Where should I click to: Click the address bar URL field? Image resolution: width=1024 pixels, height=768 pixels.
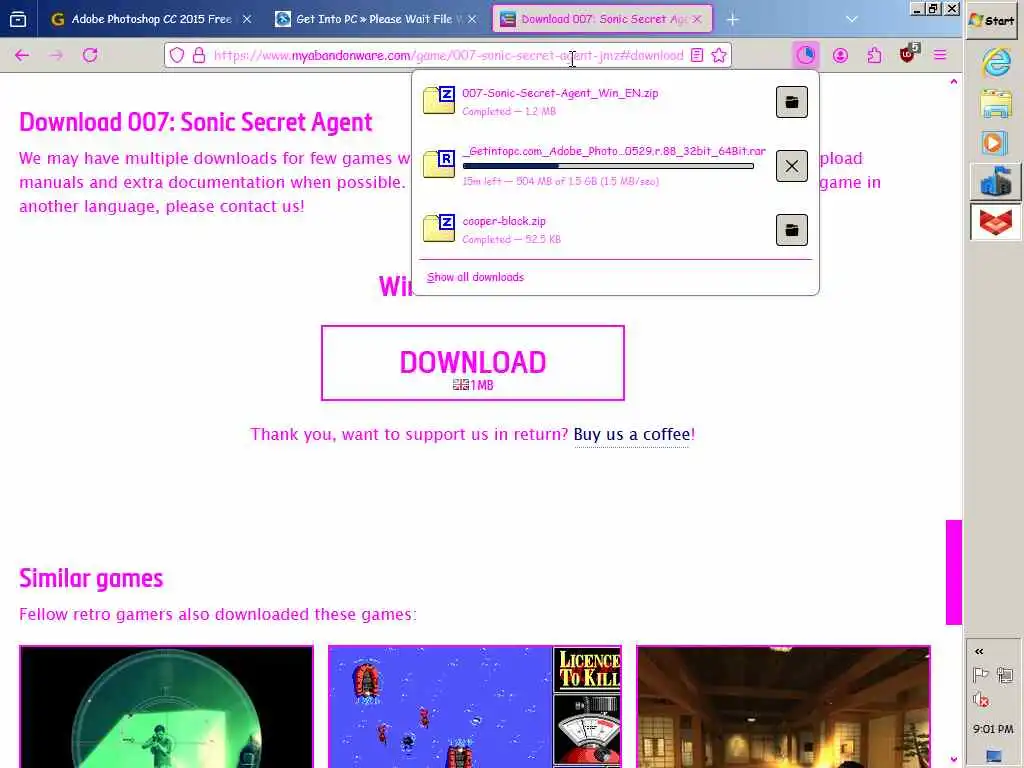coord(448,56)
